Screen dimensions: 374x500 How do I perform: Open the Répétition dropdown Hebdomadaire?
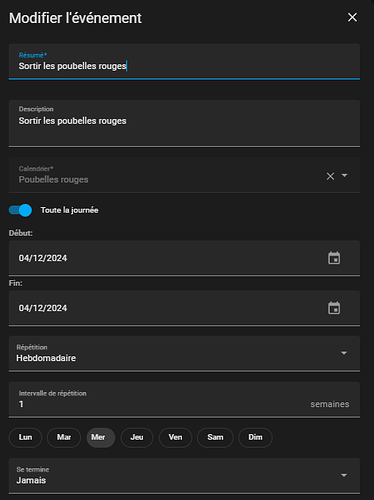tap(184, 353)
